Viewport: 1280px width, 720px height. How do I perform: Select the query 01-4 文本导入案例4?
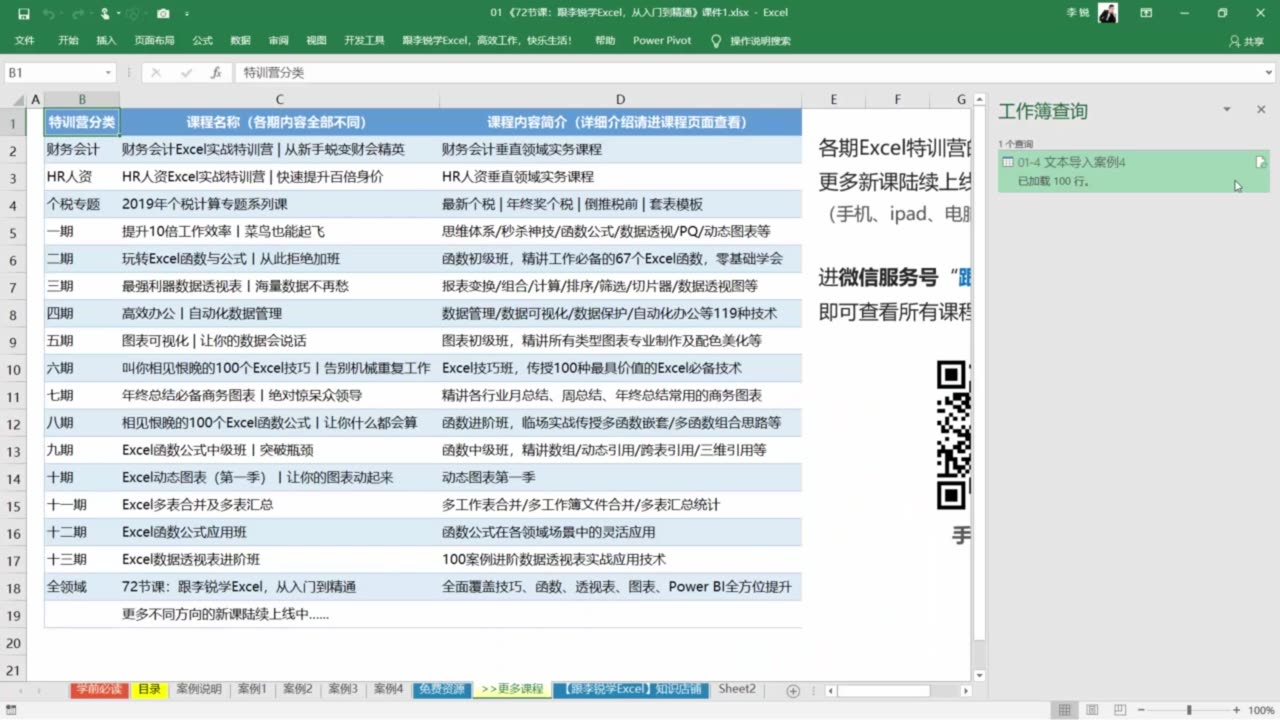pyautogui.click(x=1134, y=171)
